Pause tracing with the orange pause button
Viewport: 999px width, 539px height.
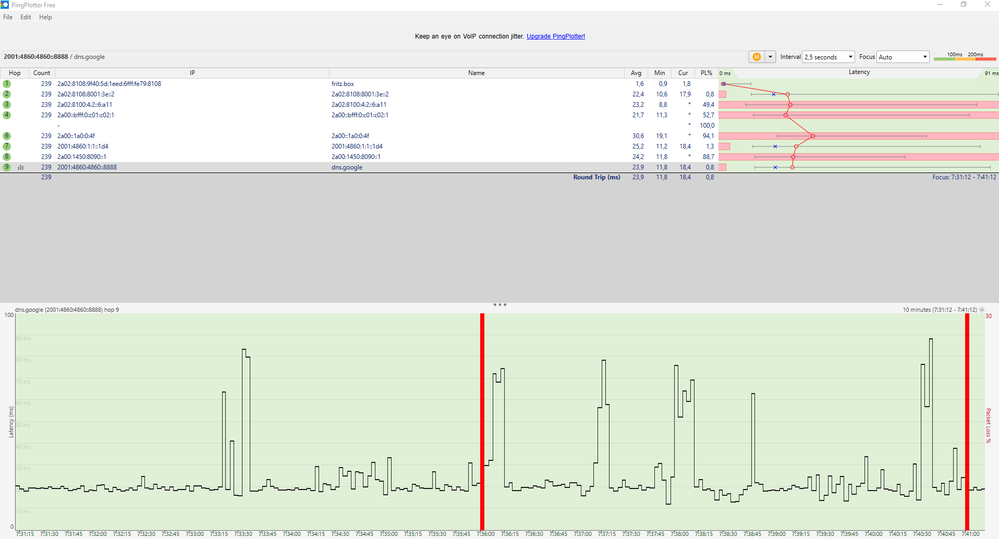pos(756,57)
